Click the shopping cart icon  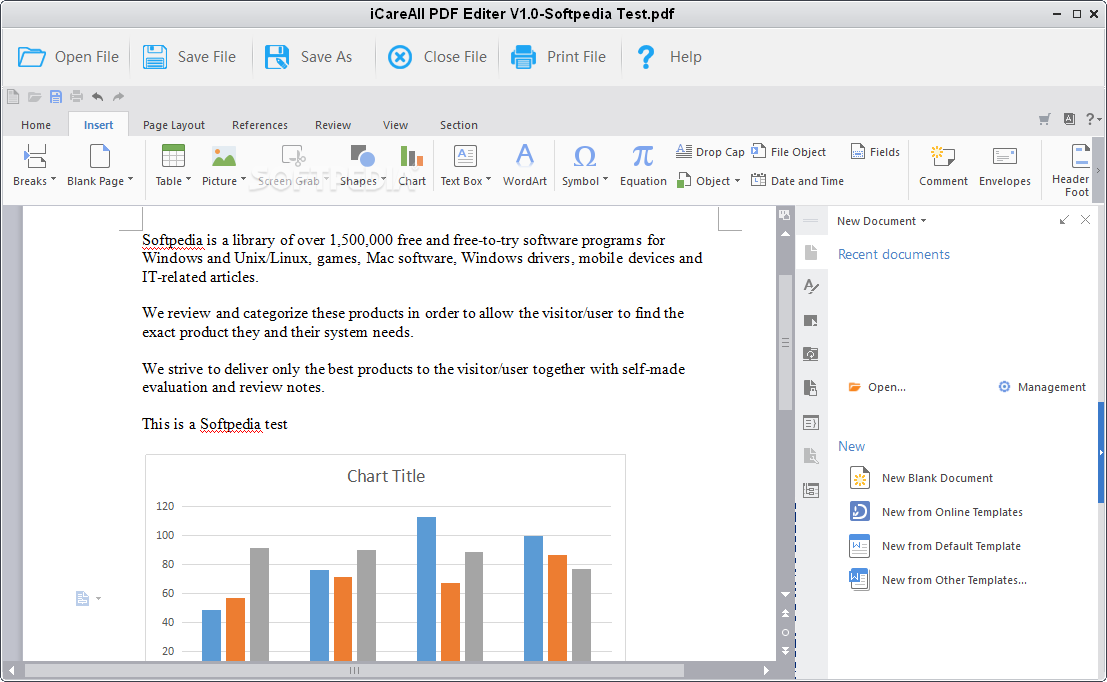[x=1044, y=119]
